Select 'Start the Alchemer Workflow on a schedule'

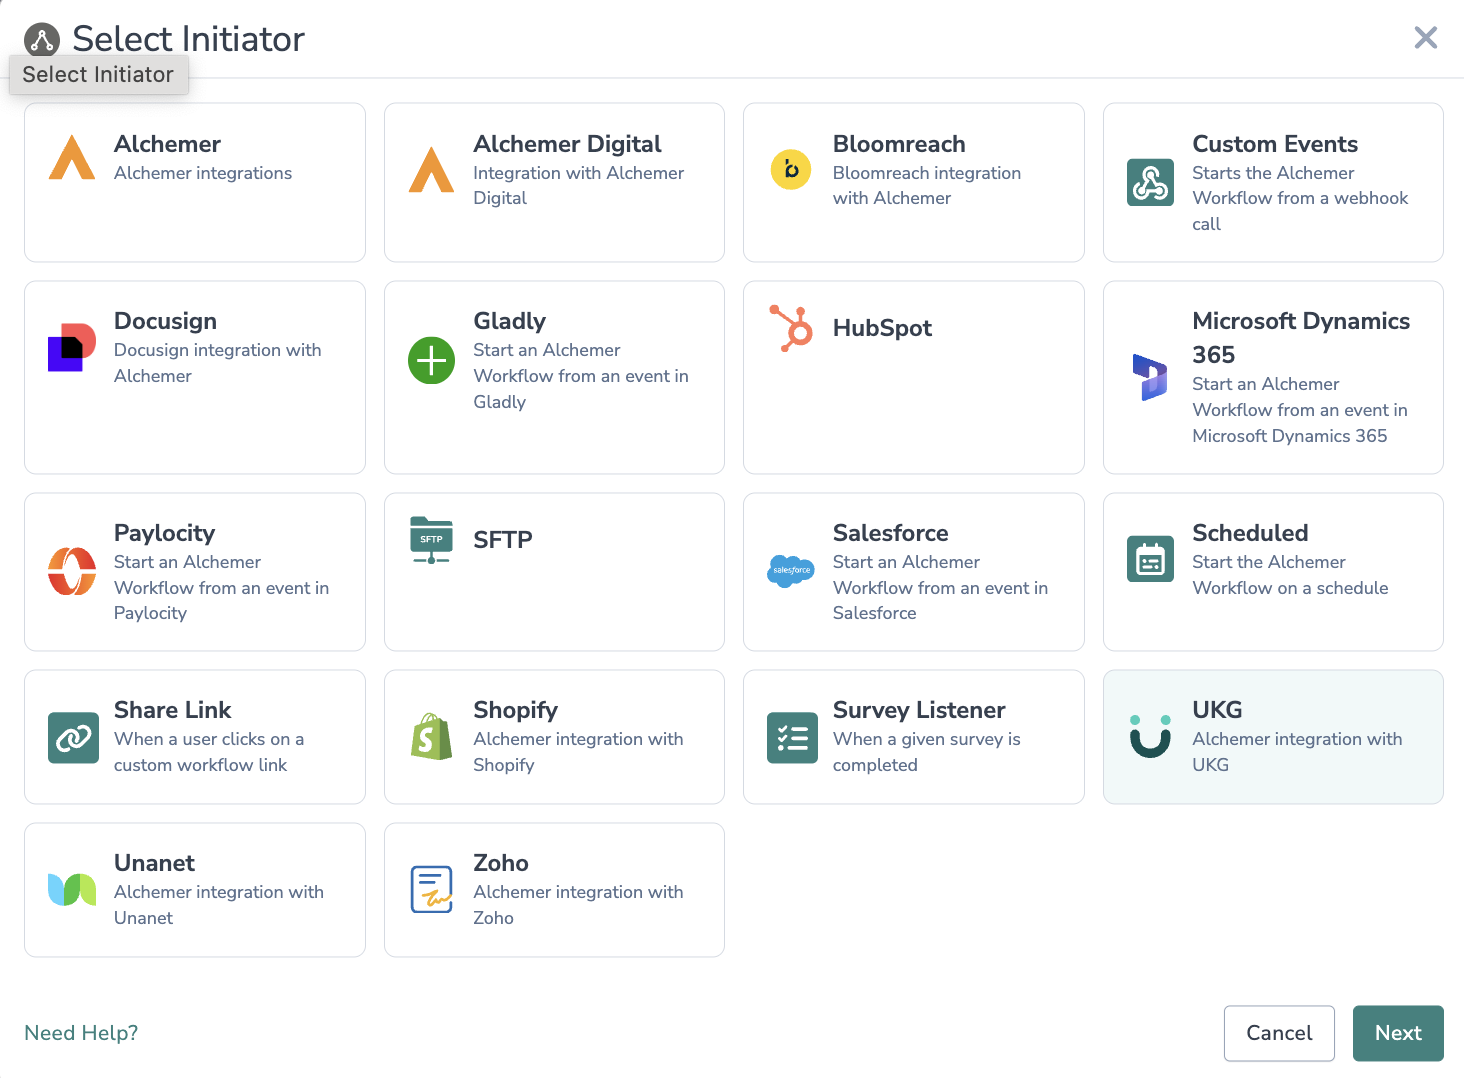[x=1290, y=575]
